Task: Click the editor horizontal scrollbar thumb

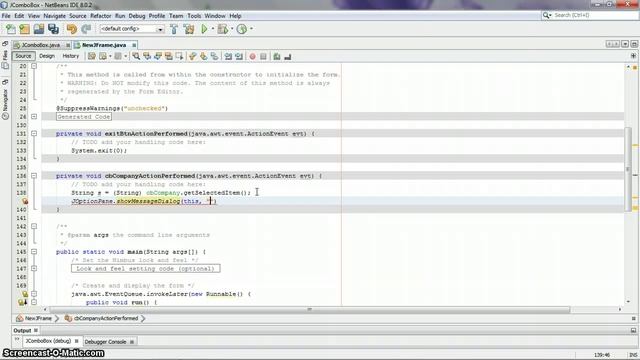Action: coord(309,310)
